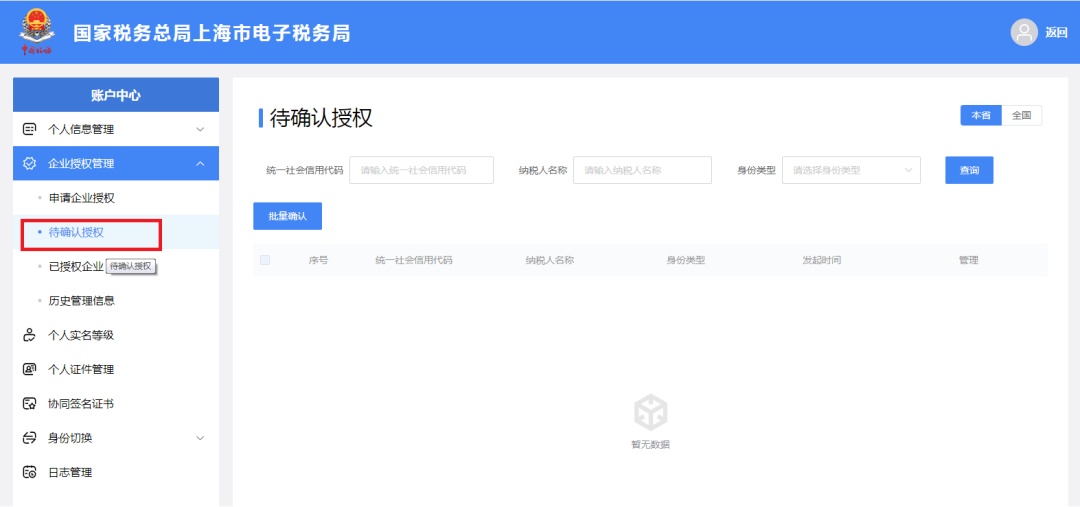Image resolution: width=1080 pixels, height=507 pixels.
Task: Collapse the 企业授权管理 menu chevron
Action: click(200, 163)
